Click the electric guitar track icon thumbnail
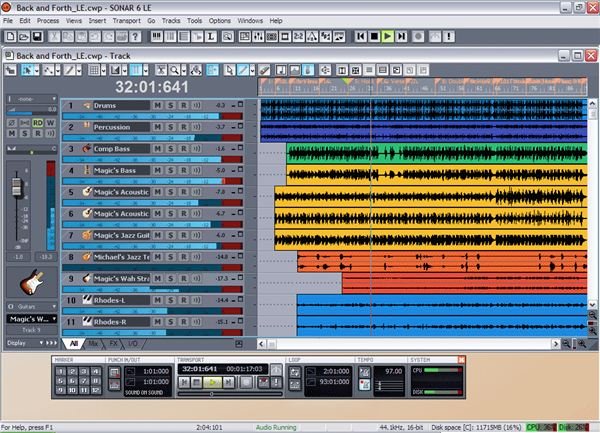The image size is (600, 433). [x=32, y=282]
